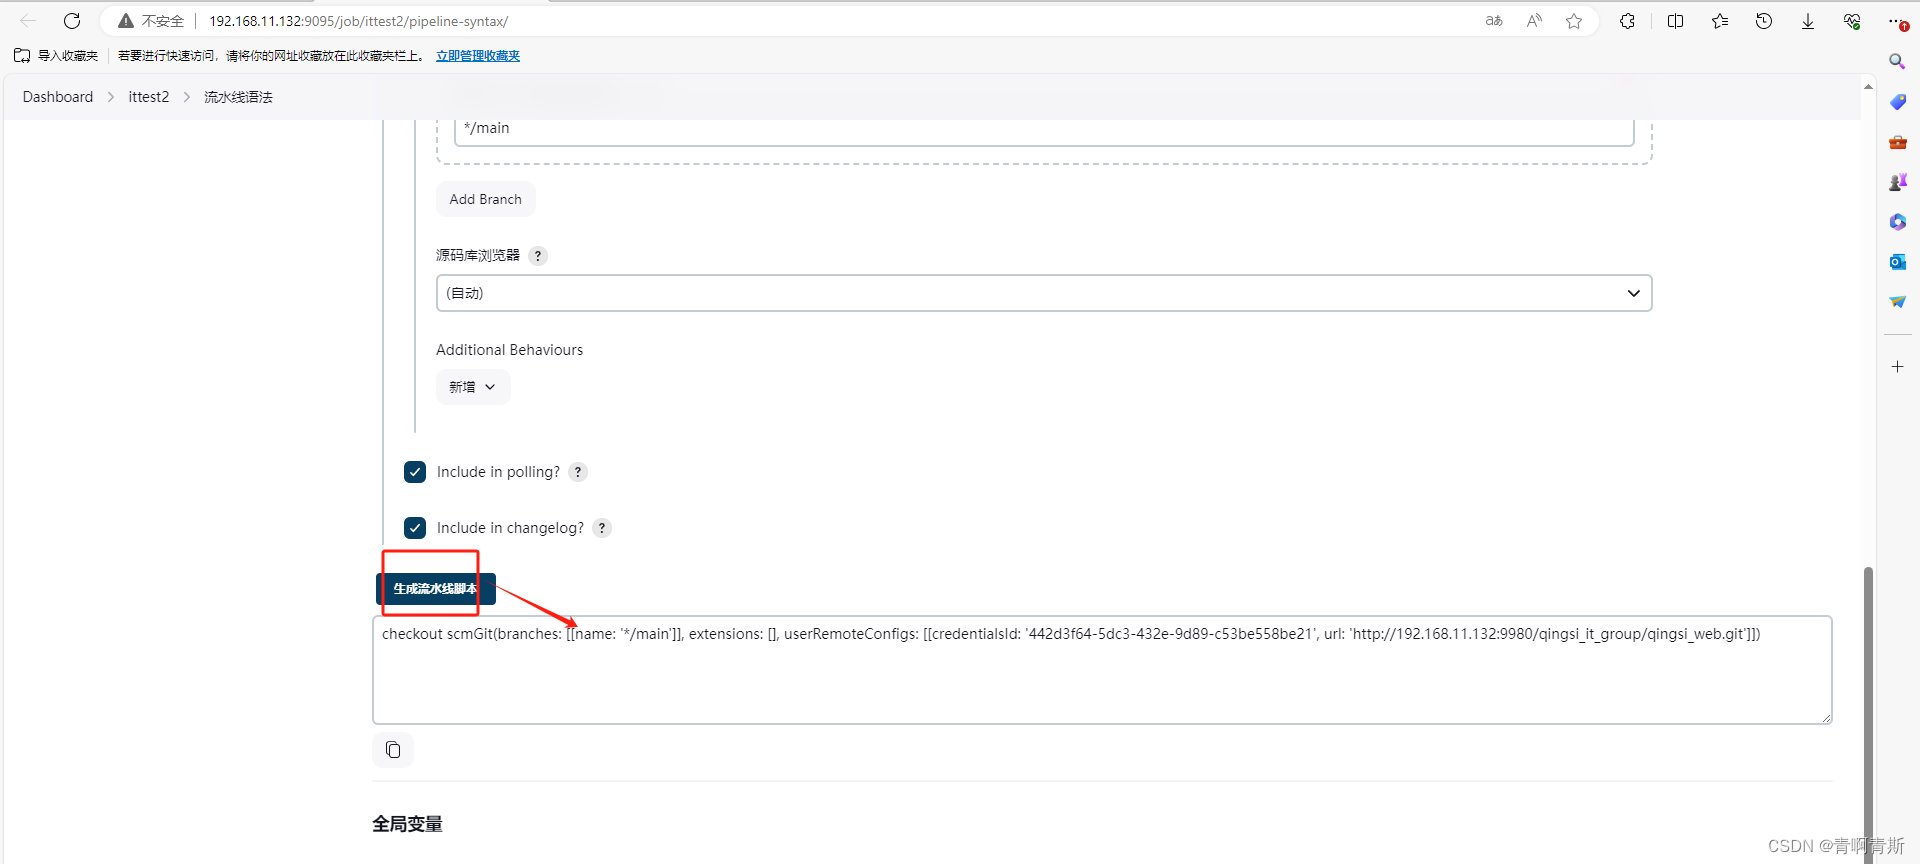
Task: Click the Additional Behaviours label
Action: point(509,350)
